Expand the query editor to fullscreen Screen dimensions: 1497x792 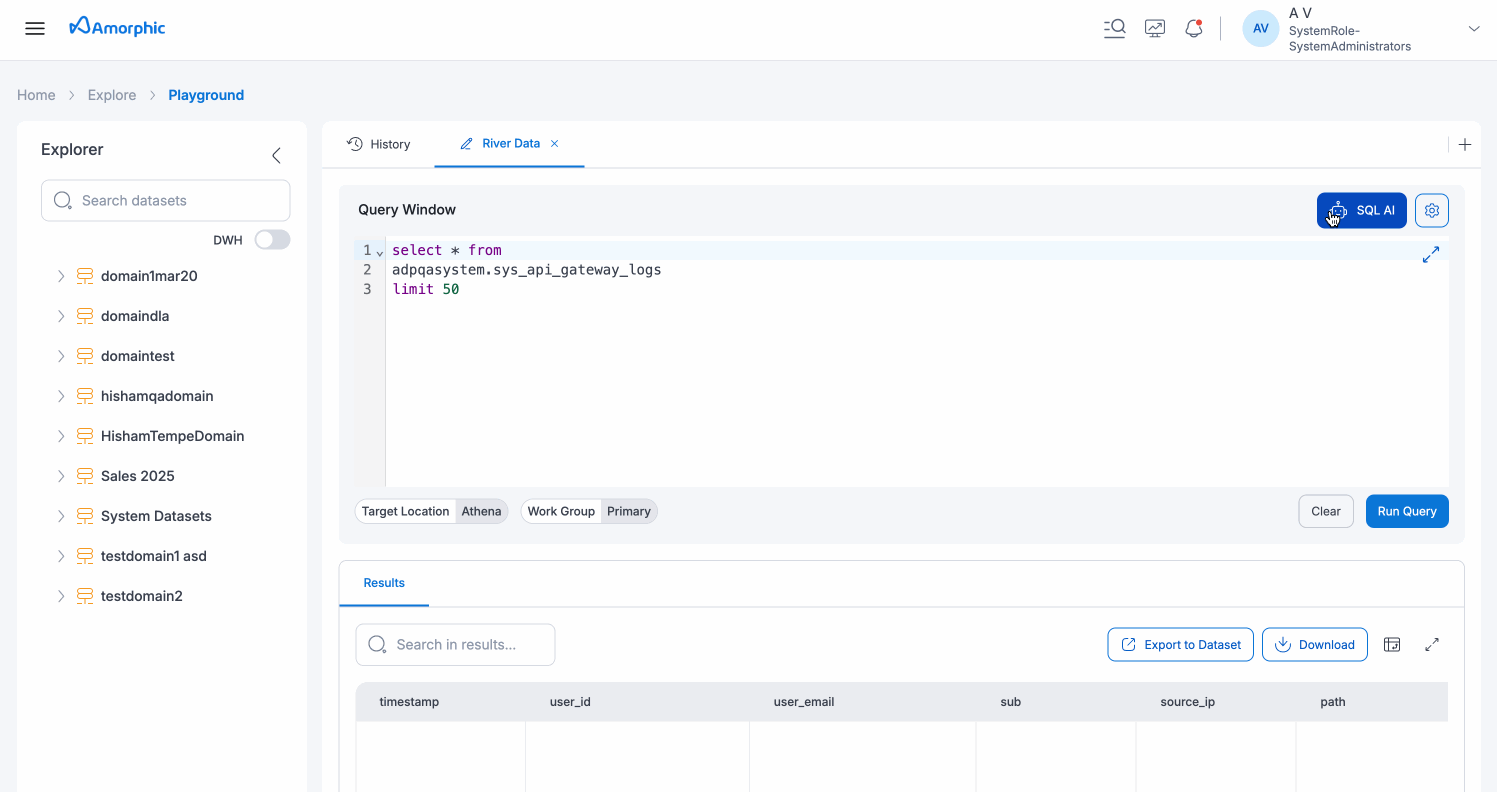point(1430,255)
